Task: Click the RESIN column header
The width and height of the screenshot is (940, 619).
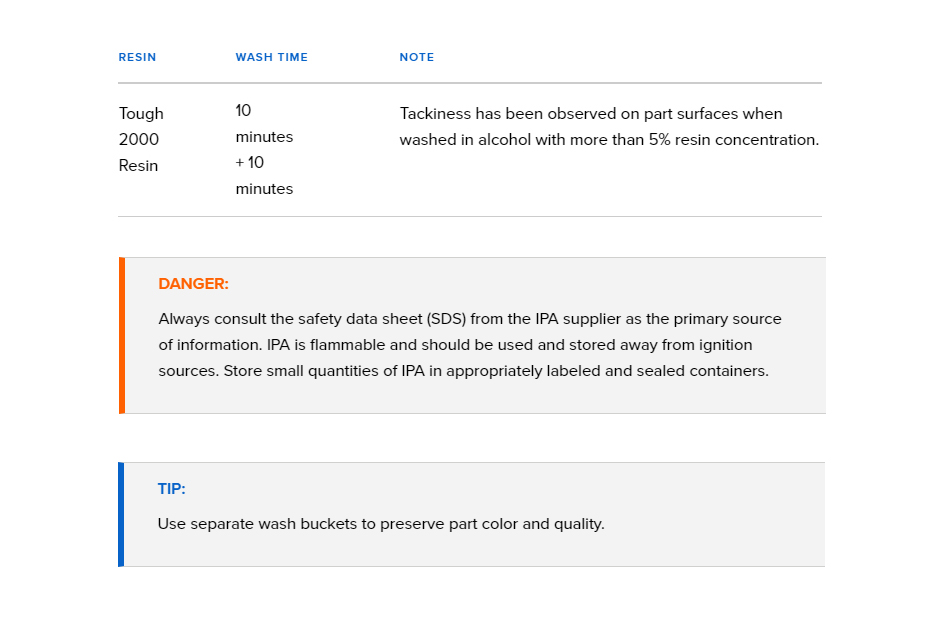Action: (137, 58)
